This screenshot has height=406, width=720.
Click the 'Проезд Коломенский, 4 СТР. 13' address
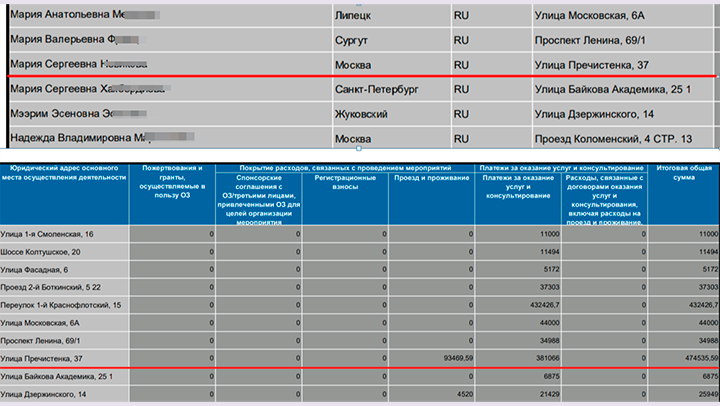click(613, 139)
